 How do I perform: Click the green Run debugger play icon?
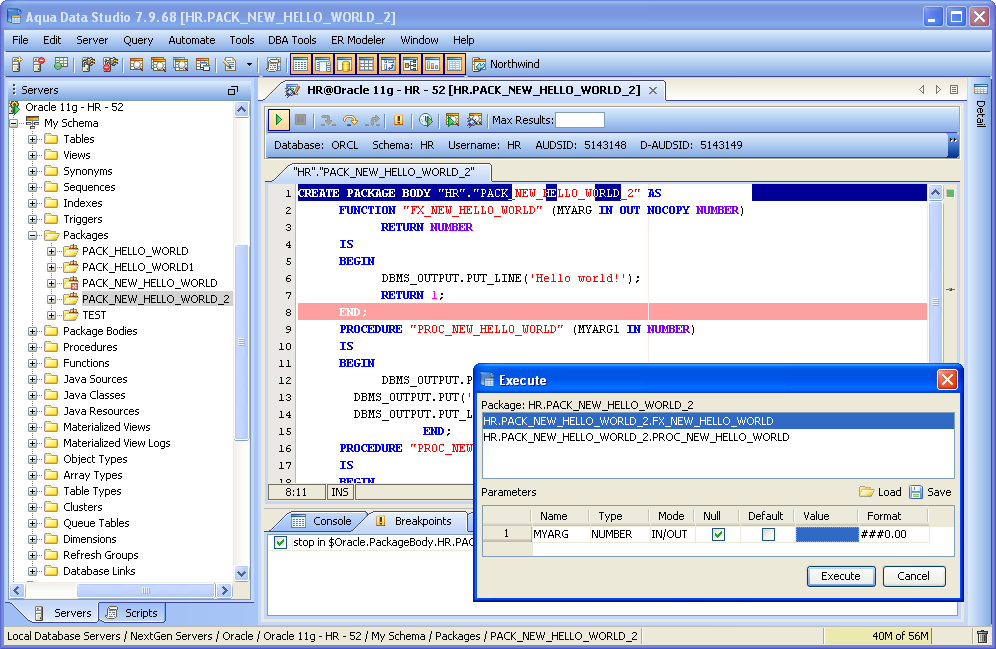coord(279,120)
